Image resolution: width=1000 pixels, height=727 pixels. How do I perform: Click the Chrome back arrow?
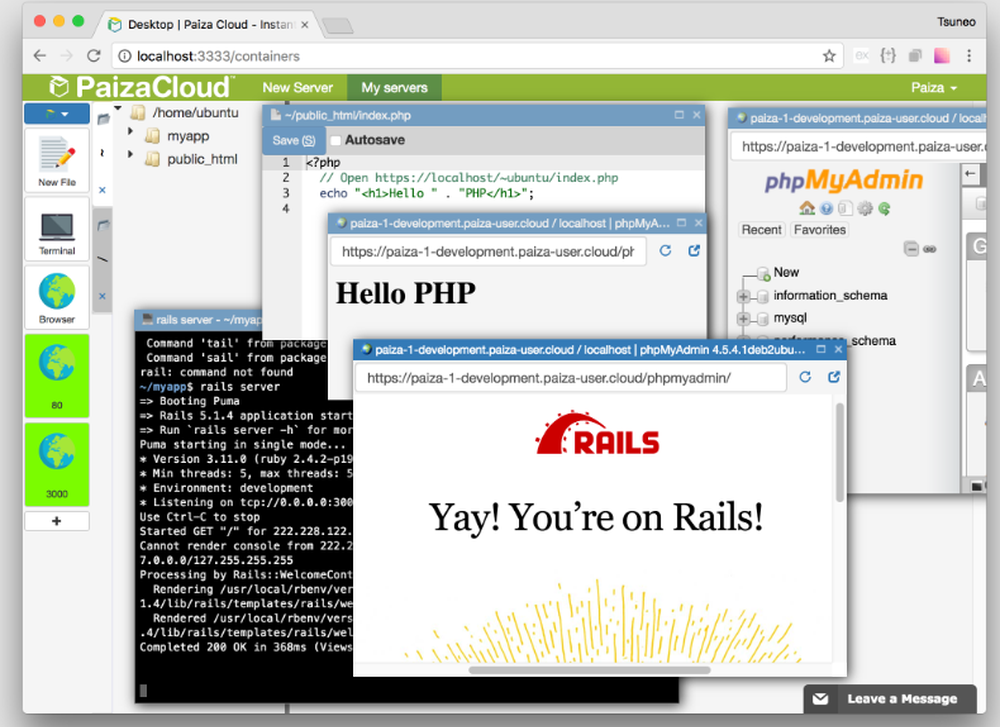40,56
